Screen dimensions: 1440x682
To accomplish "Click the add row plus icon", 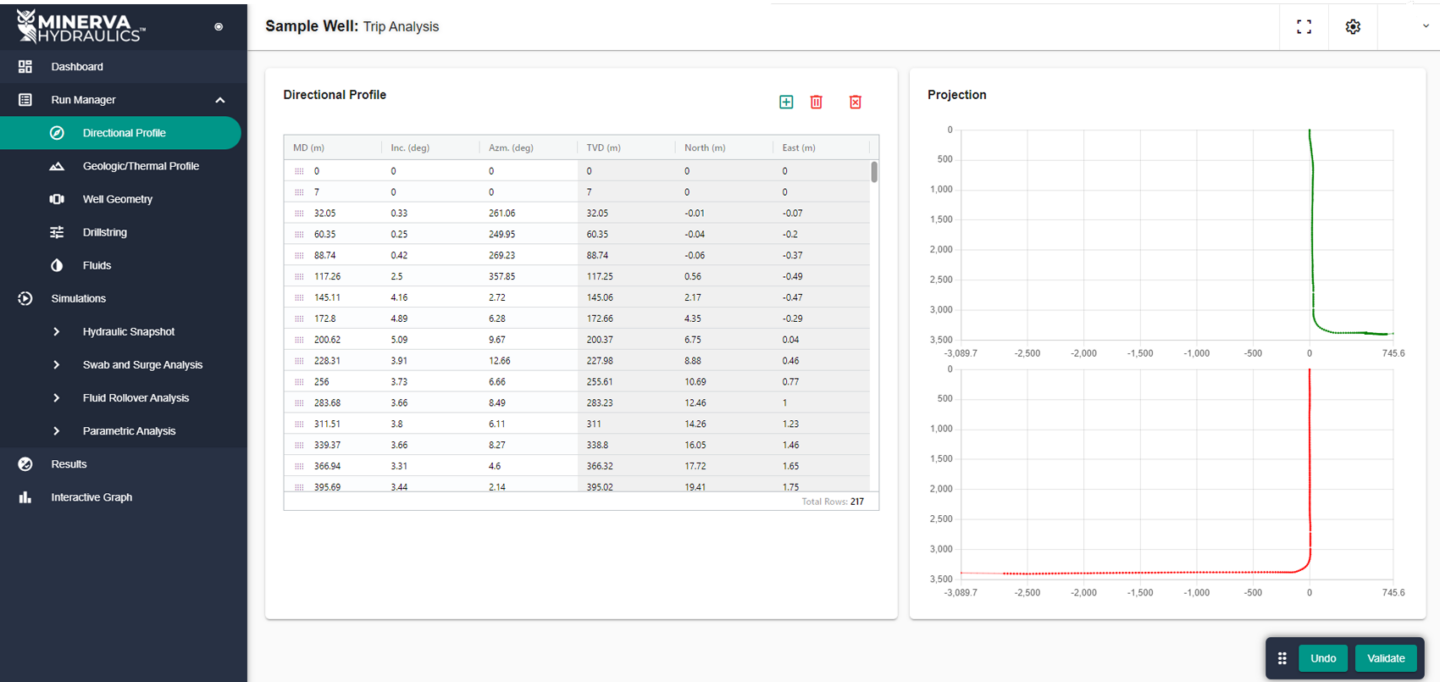I will tap(786, 102).
